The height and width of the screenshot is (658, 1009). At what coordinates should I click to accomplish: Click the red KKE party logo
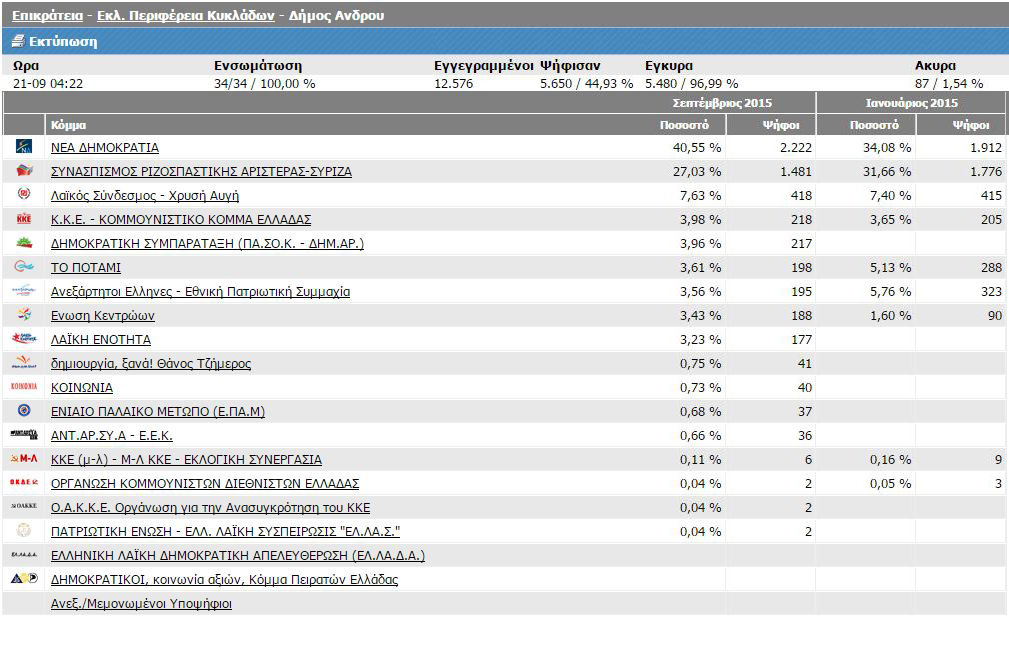coord(24,219)
